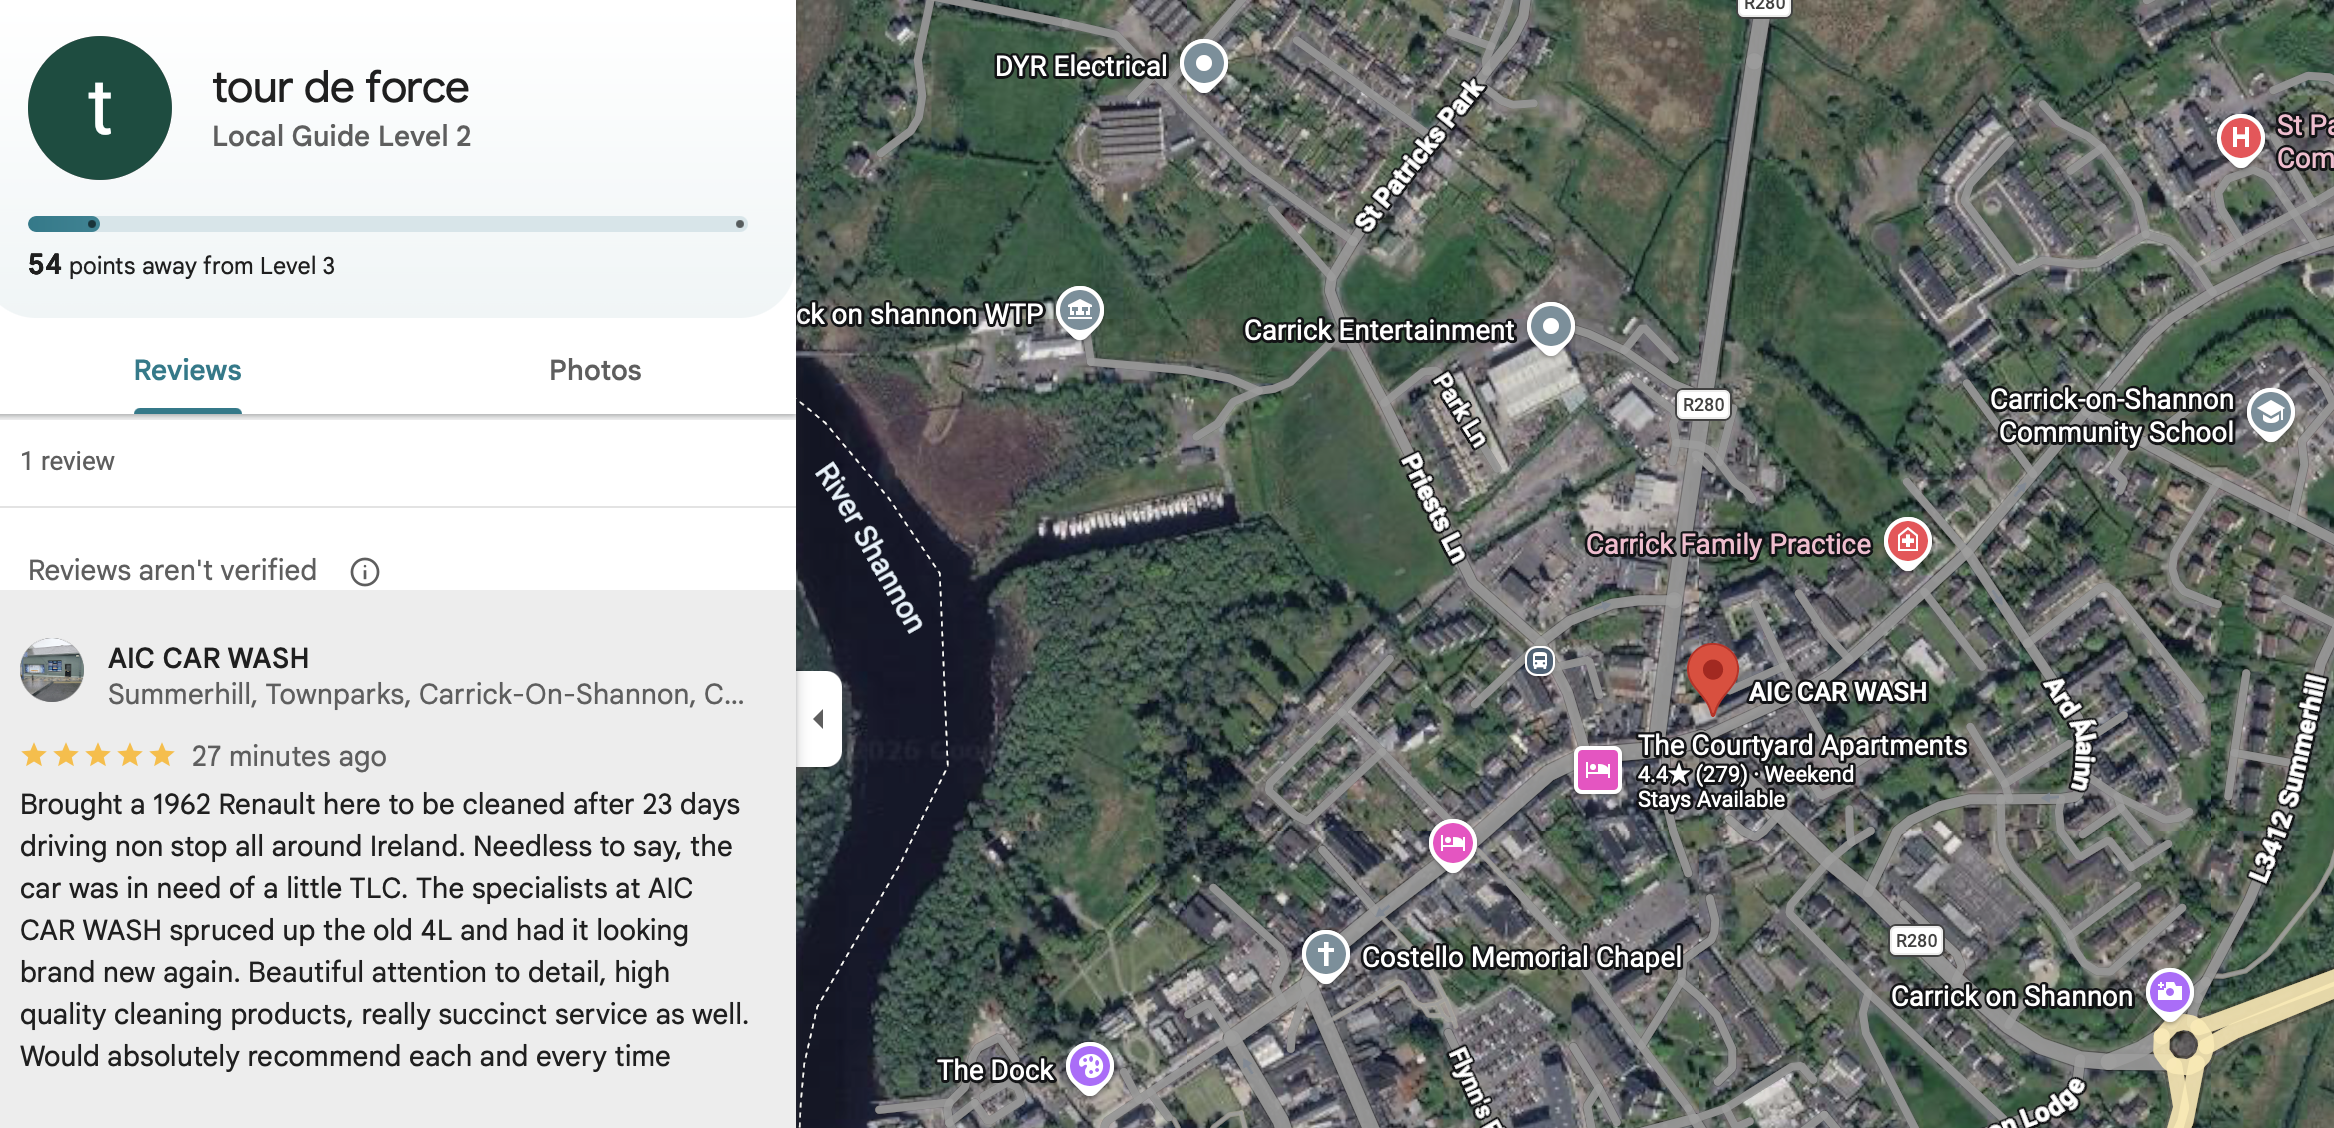Click the review text about 1962 Renault
The image size is (2334, 1128).
(x=385, y=930)
